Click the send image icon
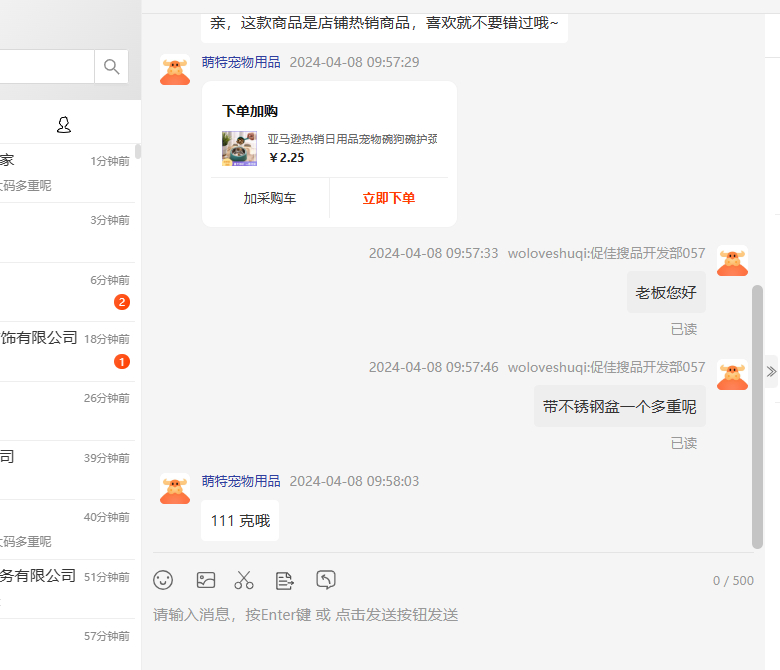This screenshot has width=780, height=670. pyautogui.click(x=205, y=580)
